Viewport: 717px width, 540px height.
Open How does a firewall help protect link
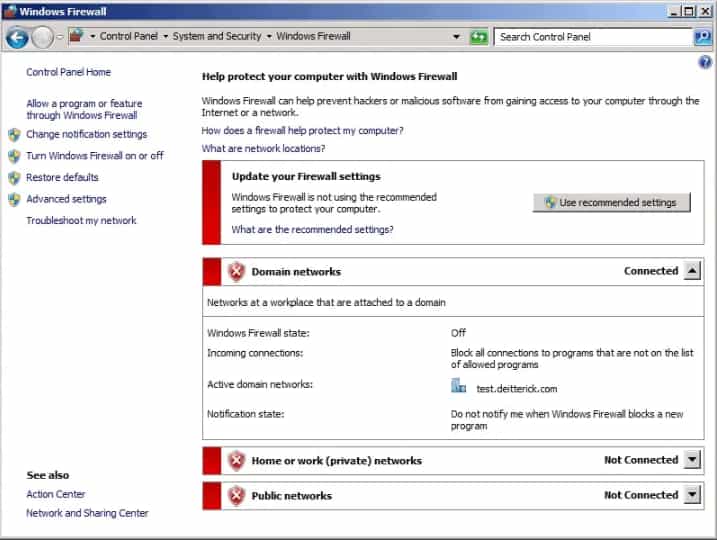coord(302,131)
